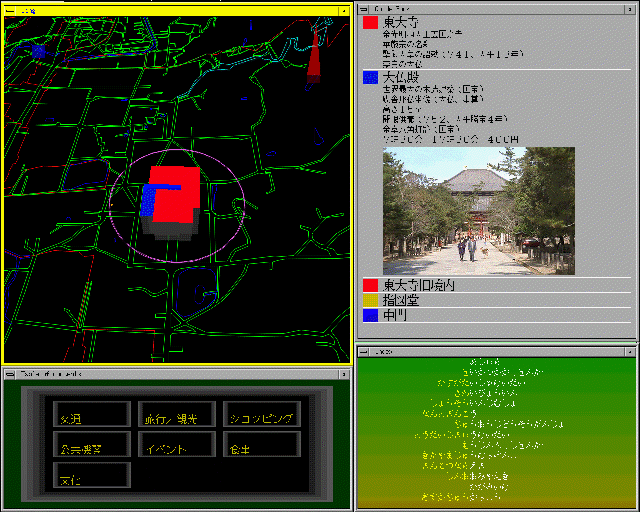Maximize the green text list window
Screen dimensions: 640x512
pos(630,352)
